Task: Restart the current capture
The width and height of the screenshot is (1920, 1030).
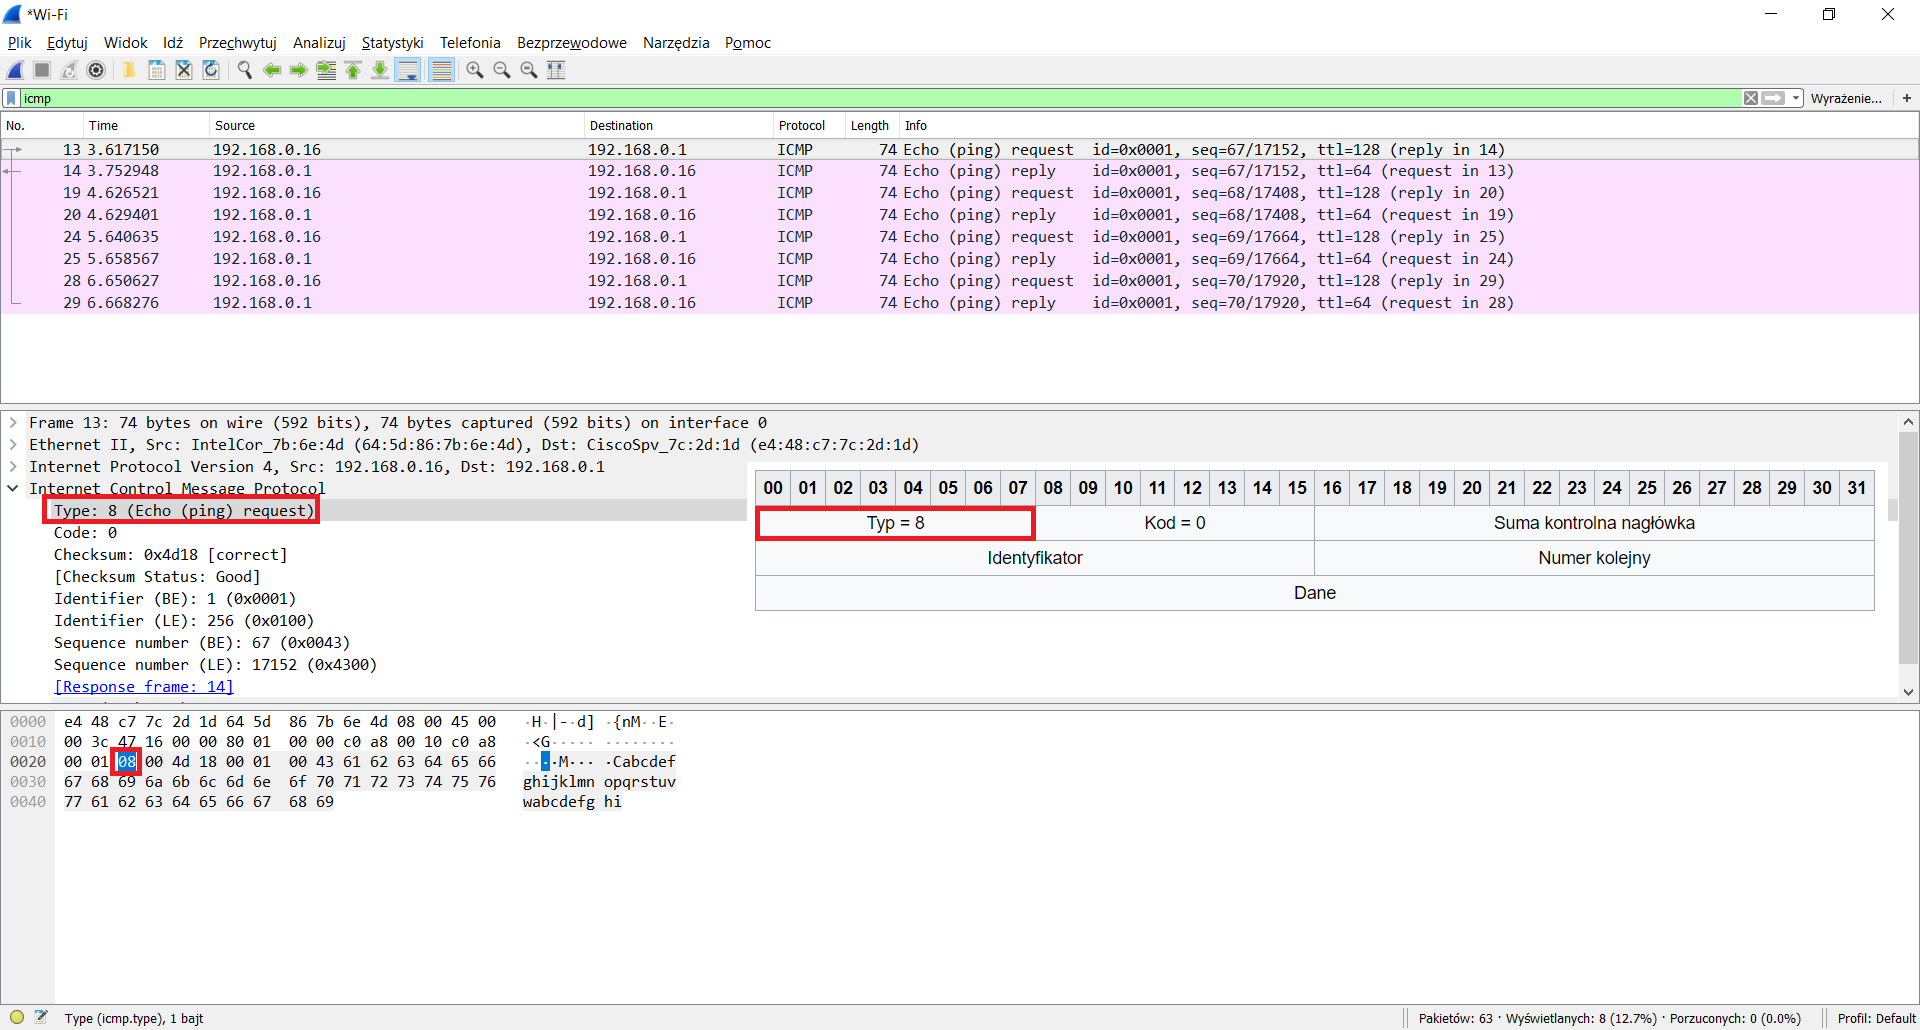Action: tap(69, 70)
